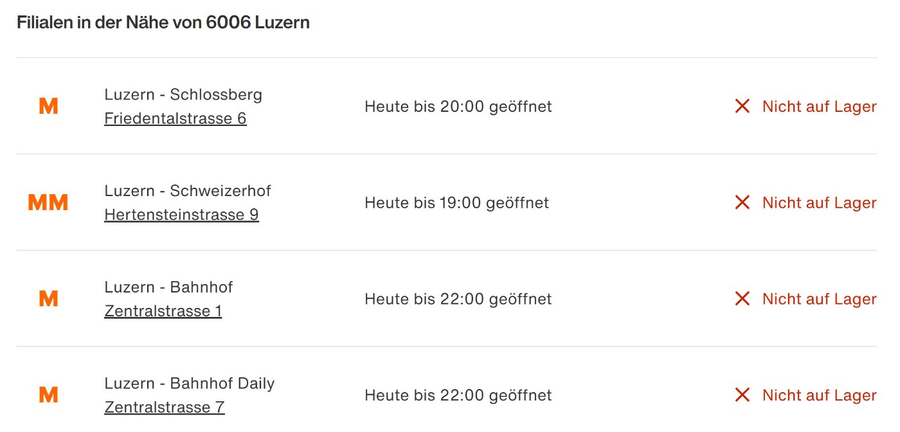Click the Migros M logo for Schlossberg
The width and height of the screenshot is (900, 432).
click(48, 106)
